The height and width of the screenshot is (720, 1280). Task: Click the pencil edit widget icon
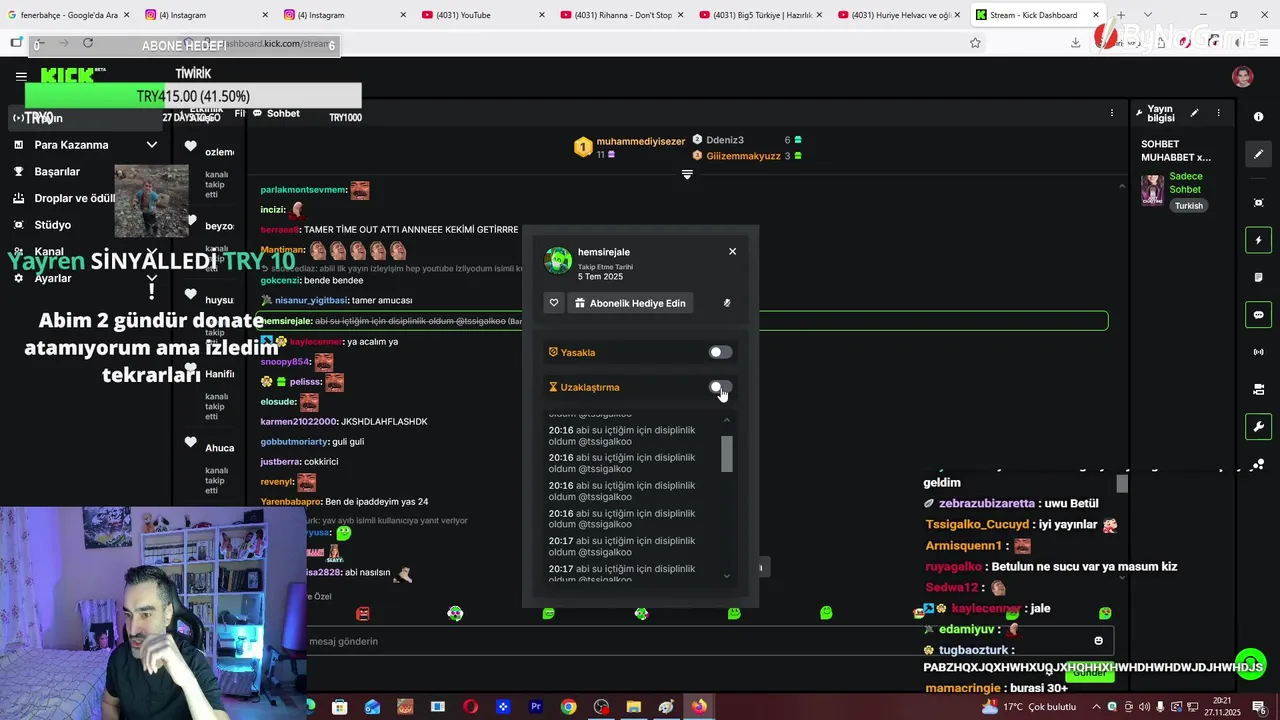click(x=1258, y=154)
